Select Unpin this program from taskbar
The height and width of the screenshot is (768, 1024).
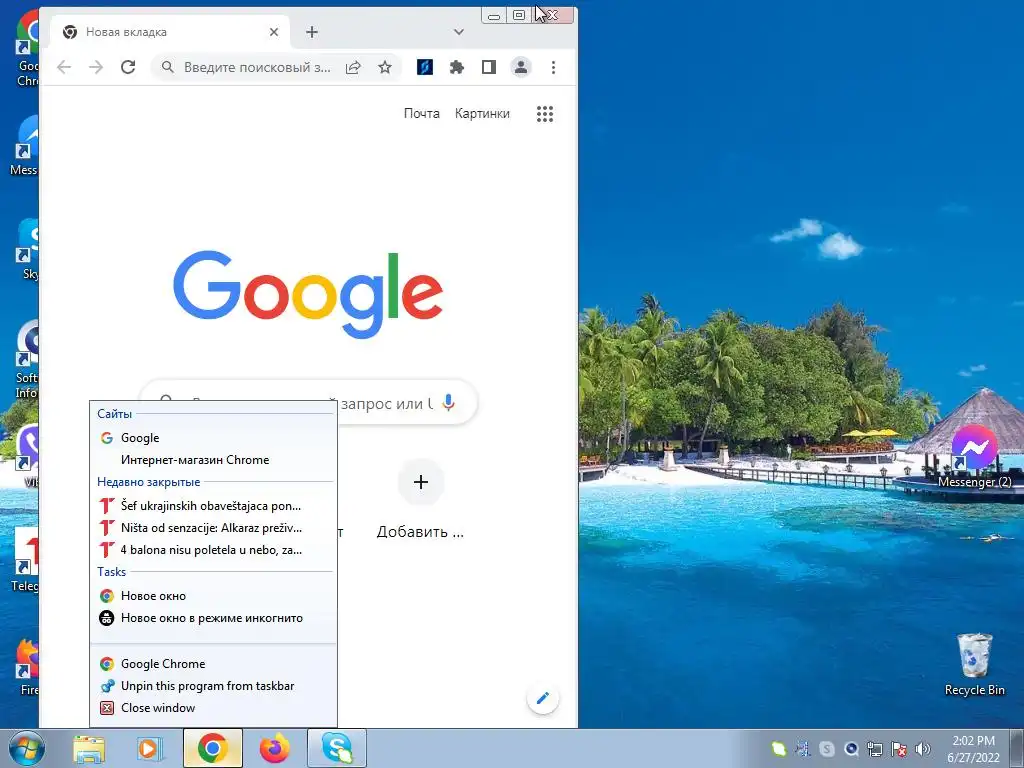214,686
